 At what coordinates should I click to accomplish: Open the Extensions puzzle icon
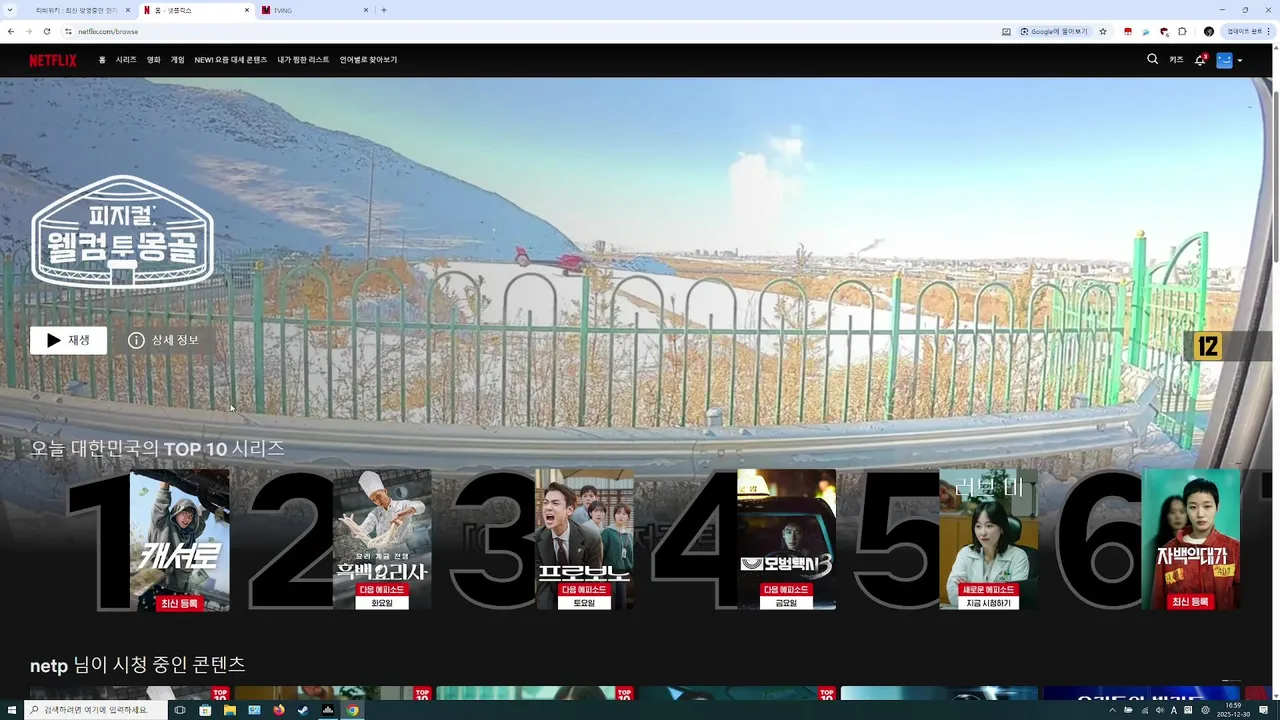(1182, 31)
